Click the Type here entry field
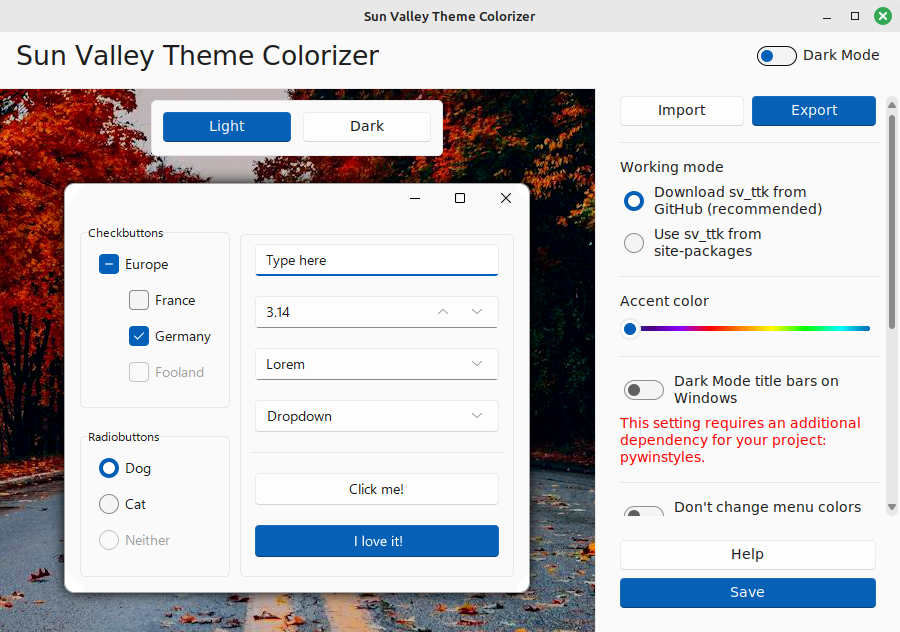 (377, 260)
